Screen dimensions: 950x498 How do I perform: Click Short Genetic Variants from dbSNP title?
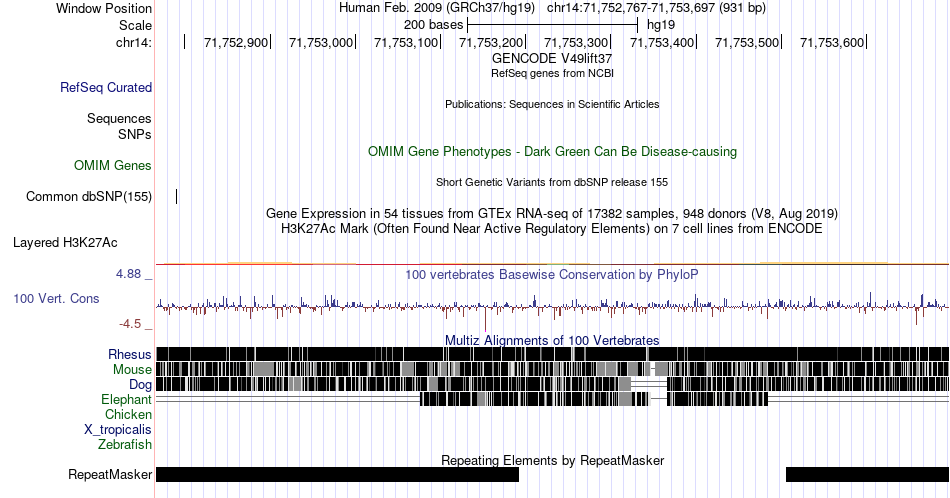click(x=552, y=182)
